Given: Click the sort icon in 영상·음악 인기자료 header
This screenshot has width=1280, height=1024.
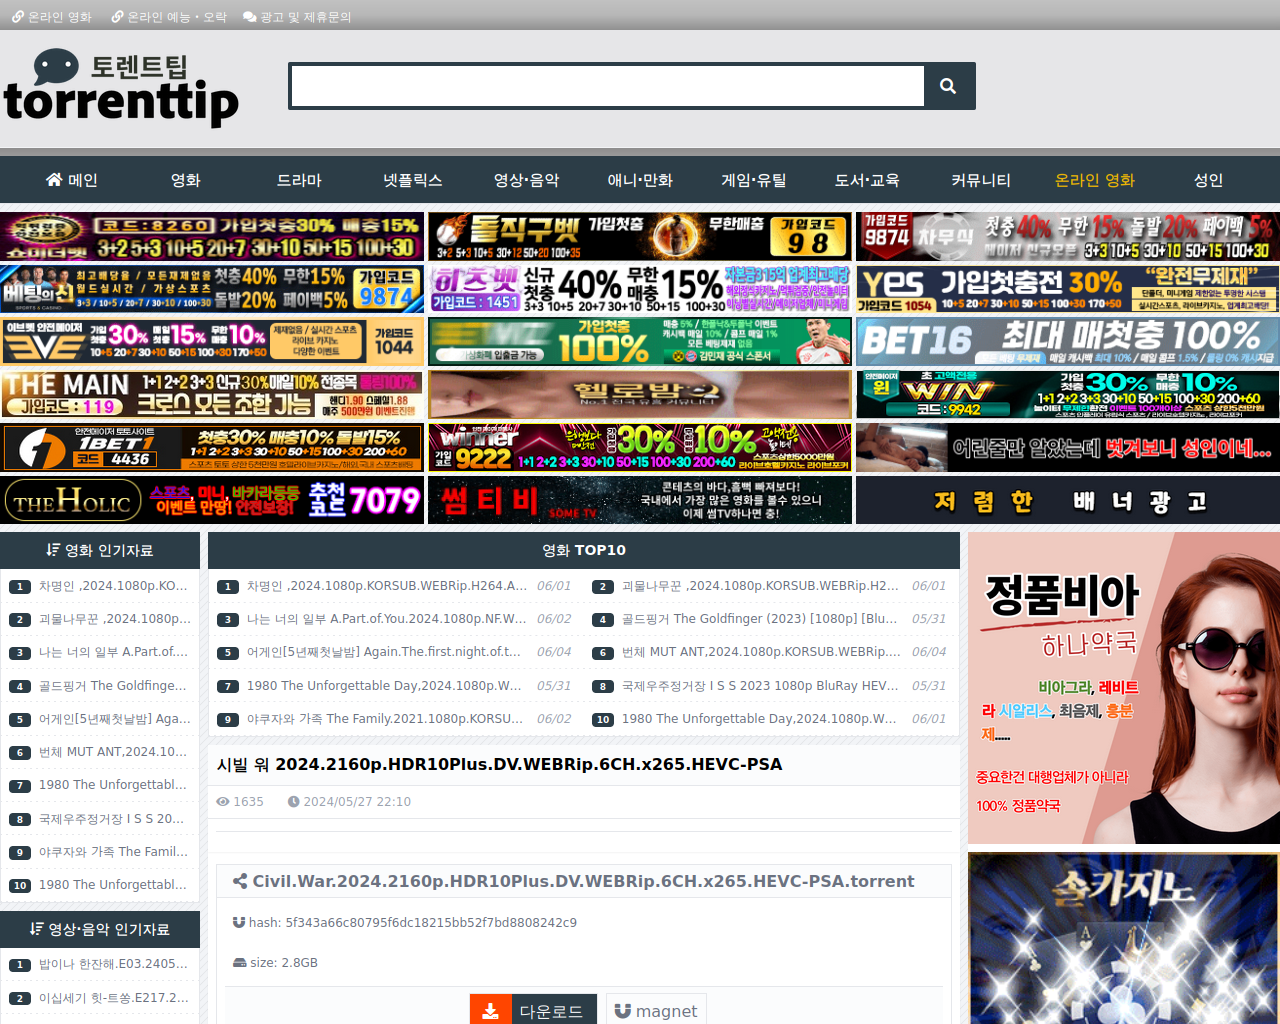Looking at the screenshot, I should tap(37, 929).
